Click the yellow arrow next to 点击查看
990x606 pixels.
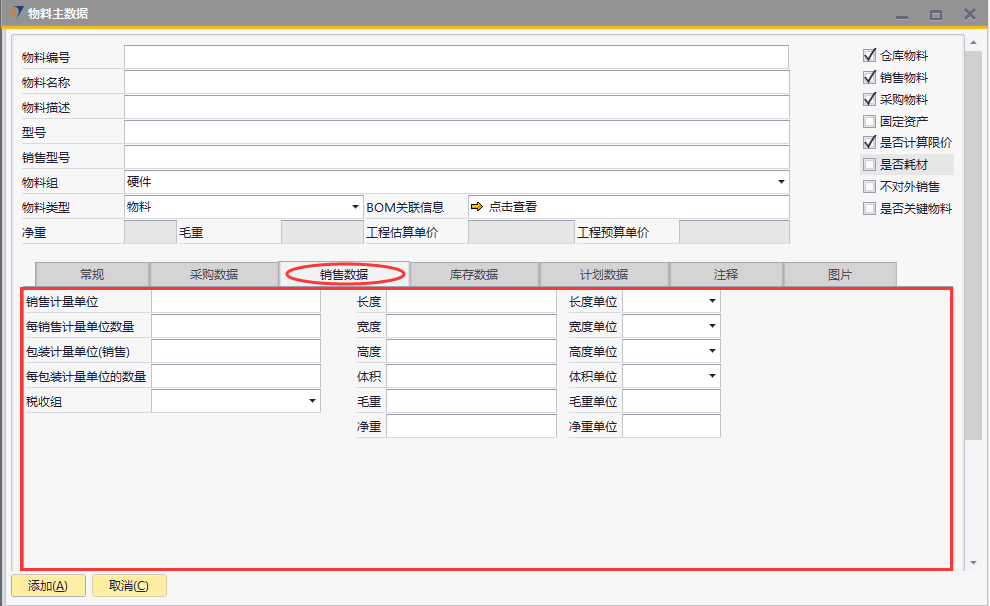477,207
